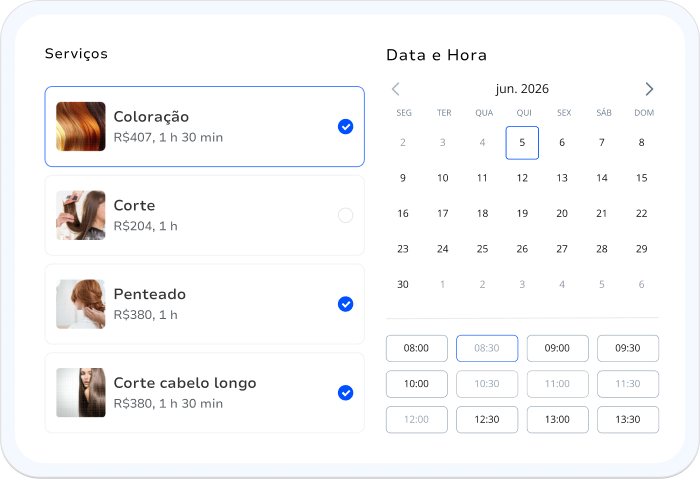Screen dimensions: 700x479
Task: Choose the 10:00 time slot
Action: [417, 384]
